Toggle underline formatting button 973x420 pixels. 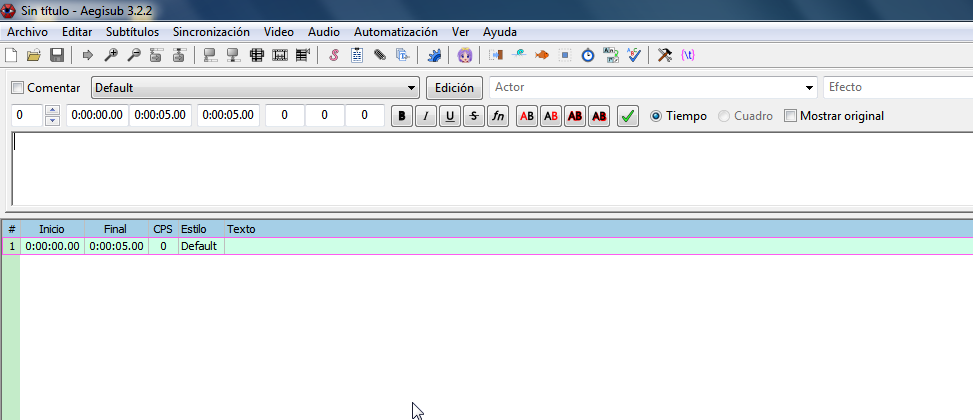[449, 116]
